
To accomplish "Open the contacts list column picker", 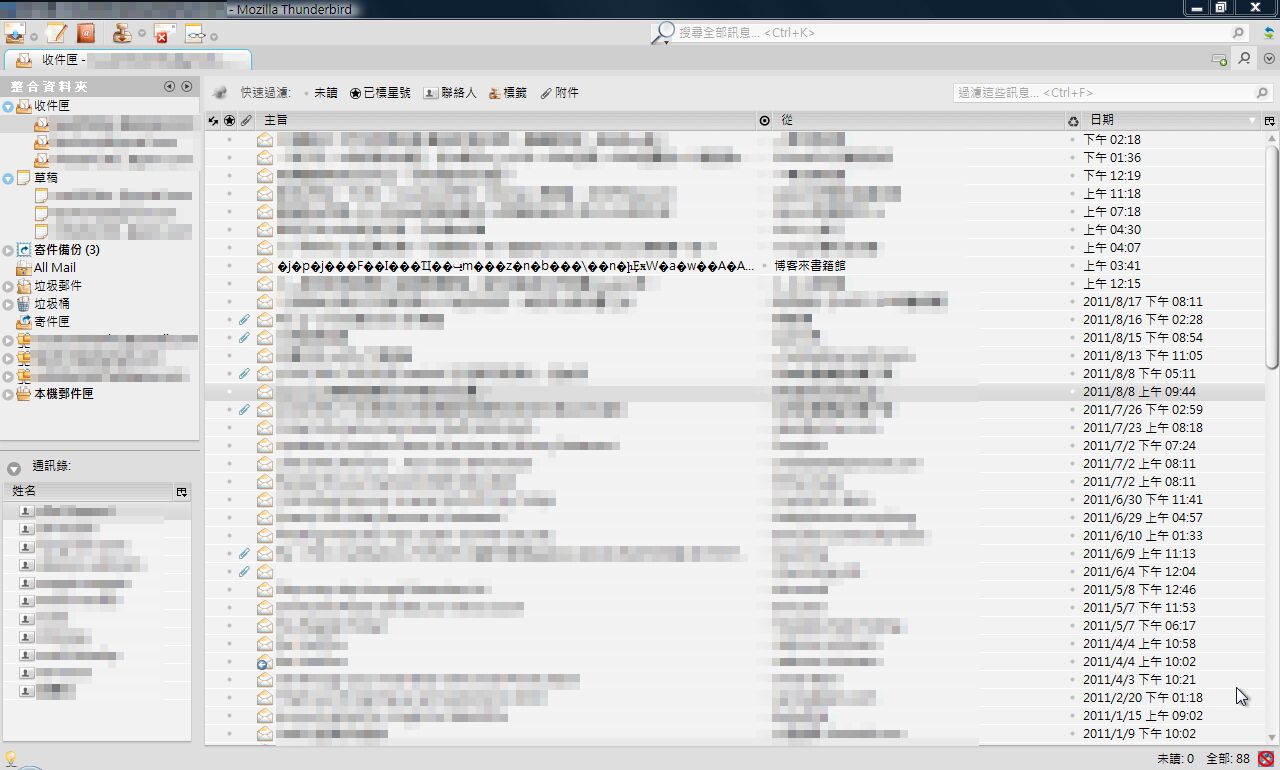I will tap(182, 492).
